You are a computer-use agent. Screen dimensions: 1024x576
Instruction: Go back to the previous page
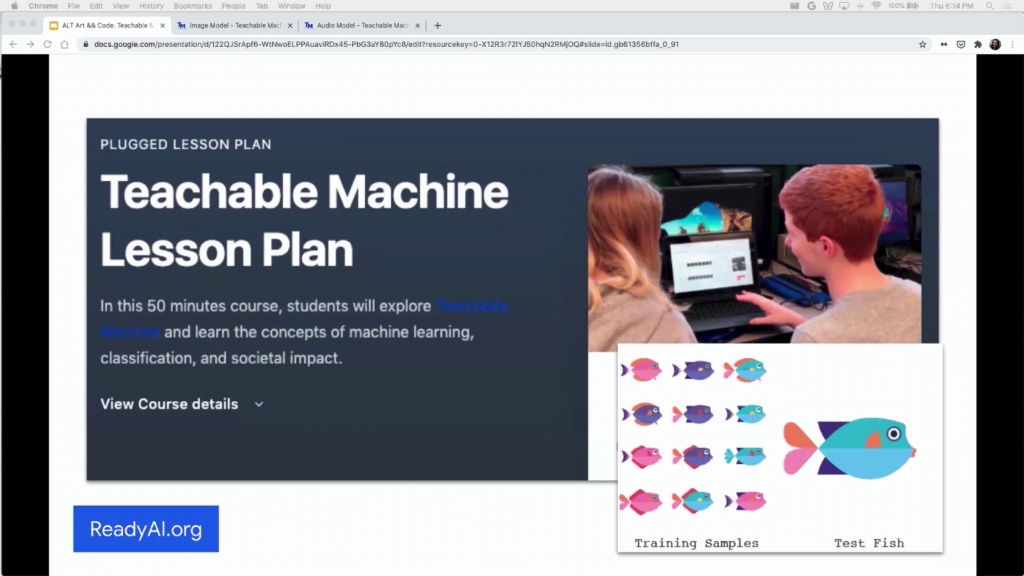13,44
